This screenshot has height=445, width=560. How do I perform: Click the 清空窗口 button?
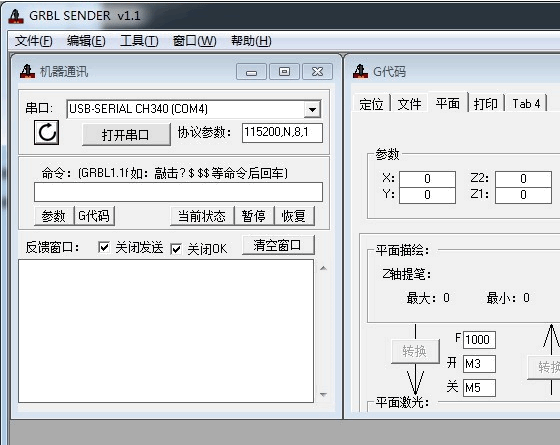pos(278,245)
